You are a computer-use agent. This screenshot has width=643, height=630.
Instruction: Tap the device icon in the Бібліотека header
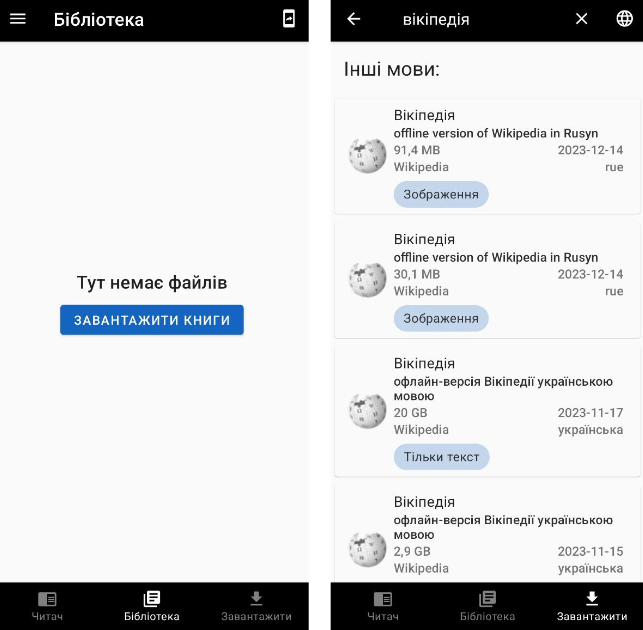(289, 19)
